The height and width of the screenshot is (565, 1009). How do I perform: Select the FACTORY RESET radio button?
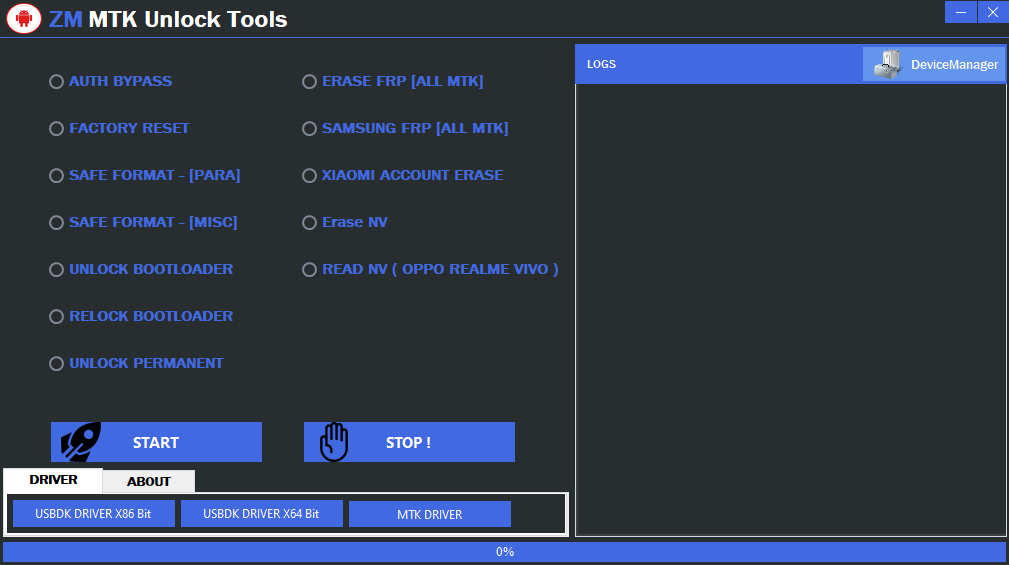(57, 129)
